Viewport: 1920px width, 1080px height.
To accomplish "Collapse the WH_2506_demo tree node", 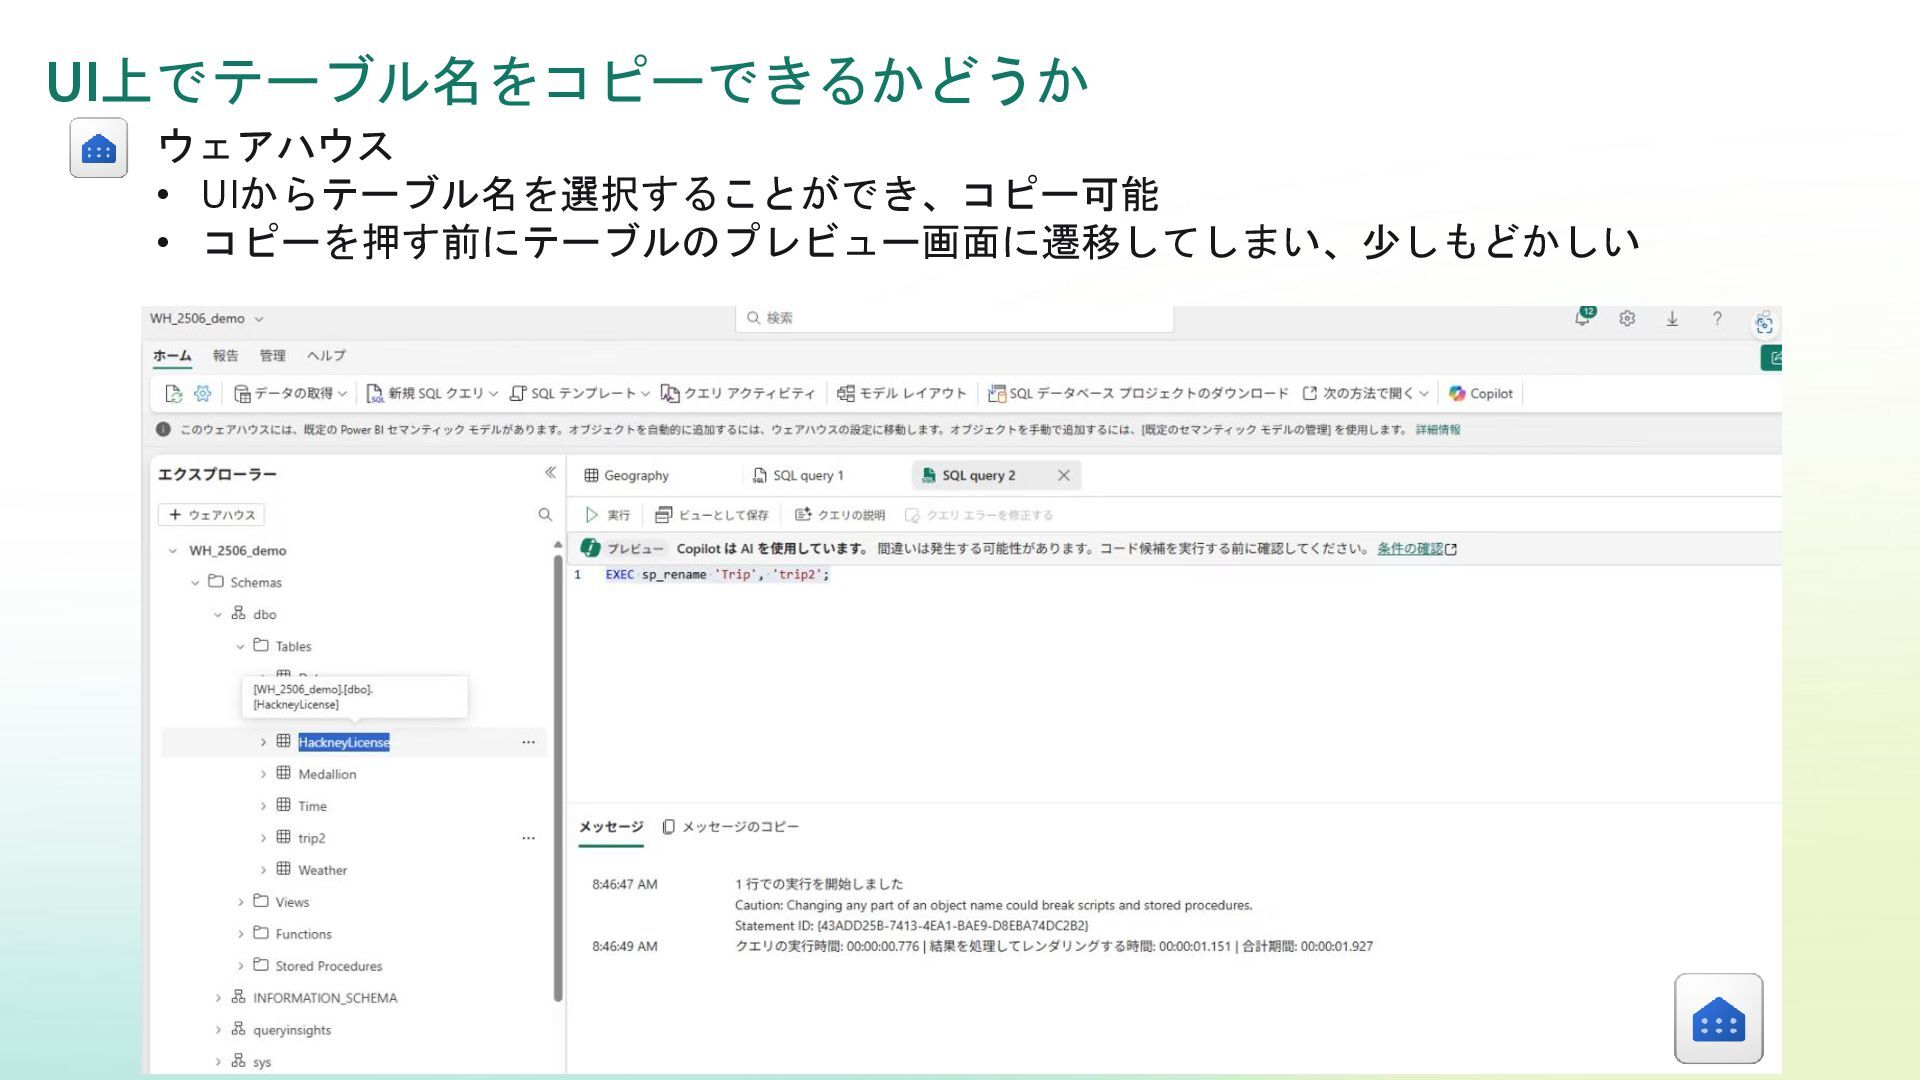I will click(x=173, y=551).
